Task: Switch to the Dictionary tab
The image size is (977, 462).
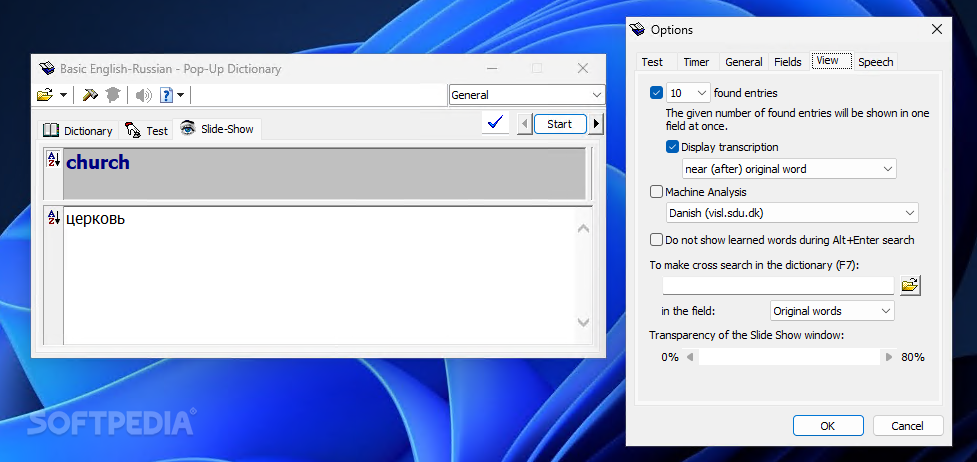Action: pos(78,130)
